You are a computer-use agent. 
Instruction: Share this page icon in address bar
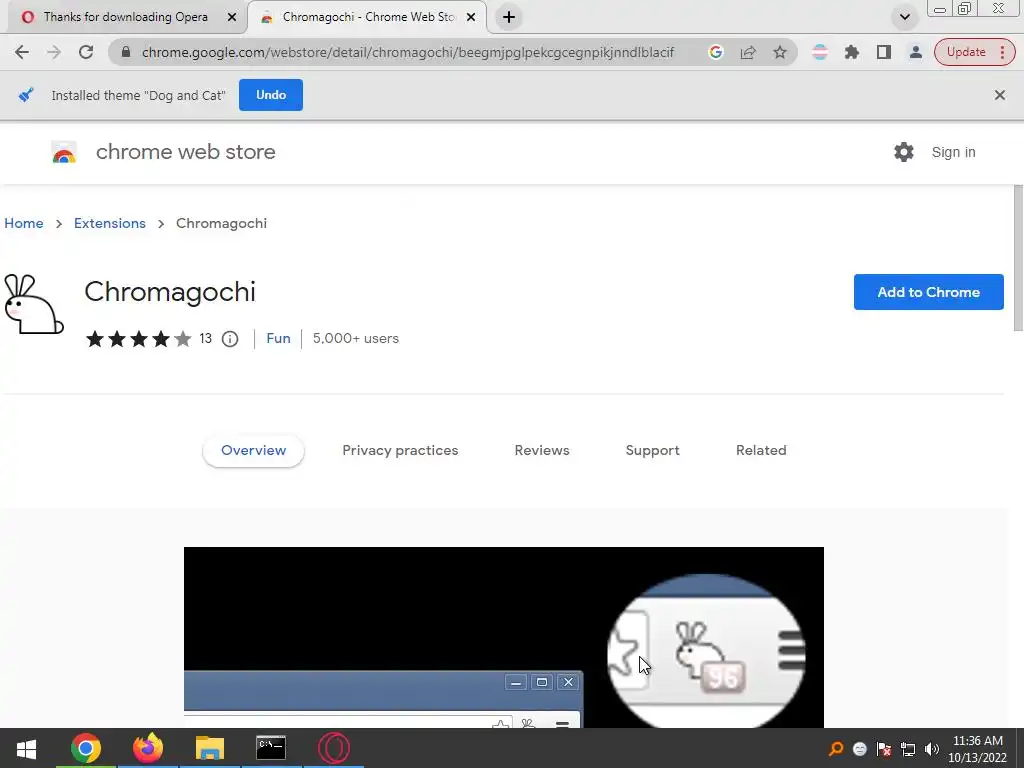click(x=748, y=52)
